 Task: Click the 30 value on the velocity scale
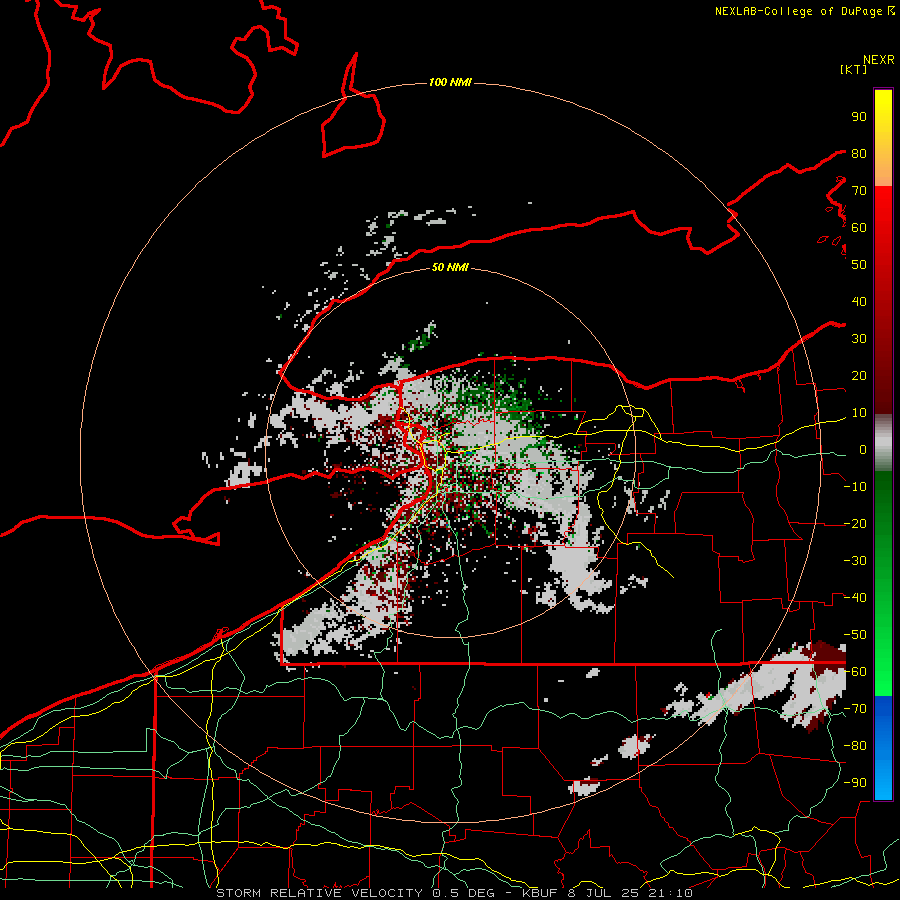pos(859,339)
